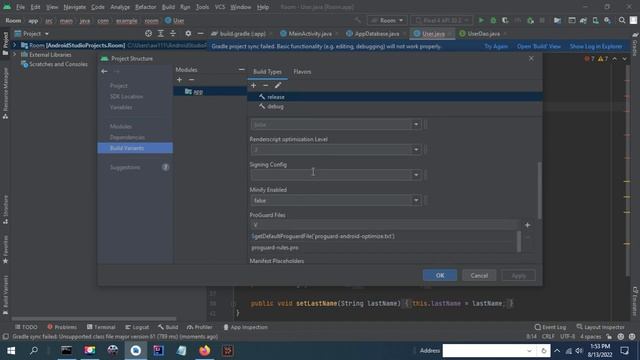Click the Apply button
The image size is (640, 360).
tap(518, 275)
